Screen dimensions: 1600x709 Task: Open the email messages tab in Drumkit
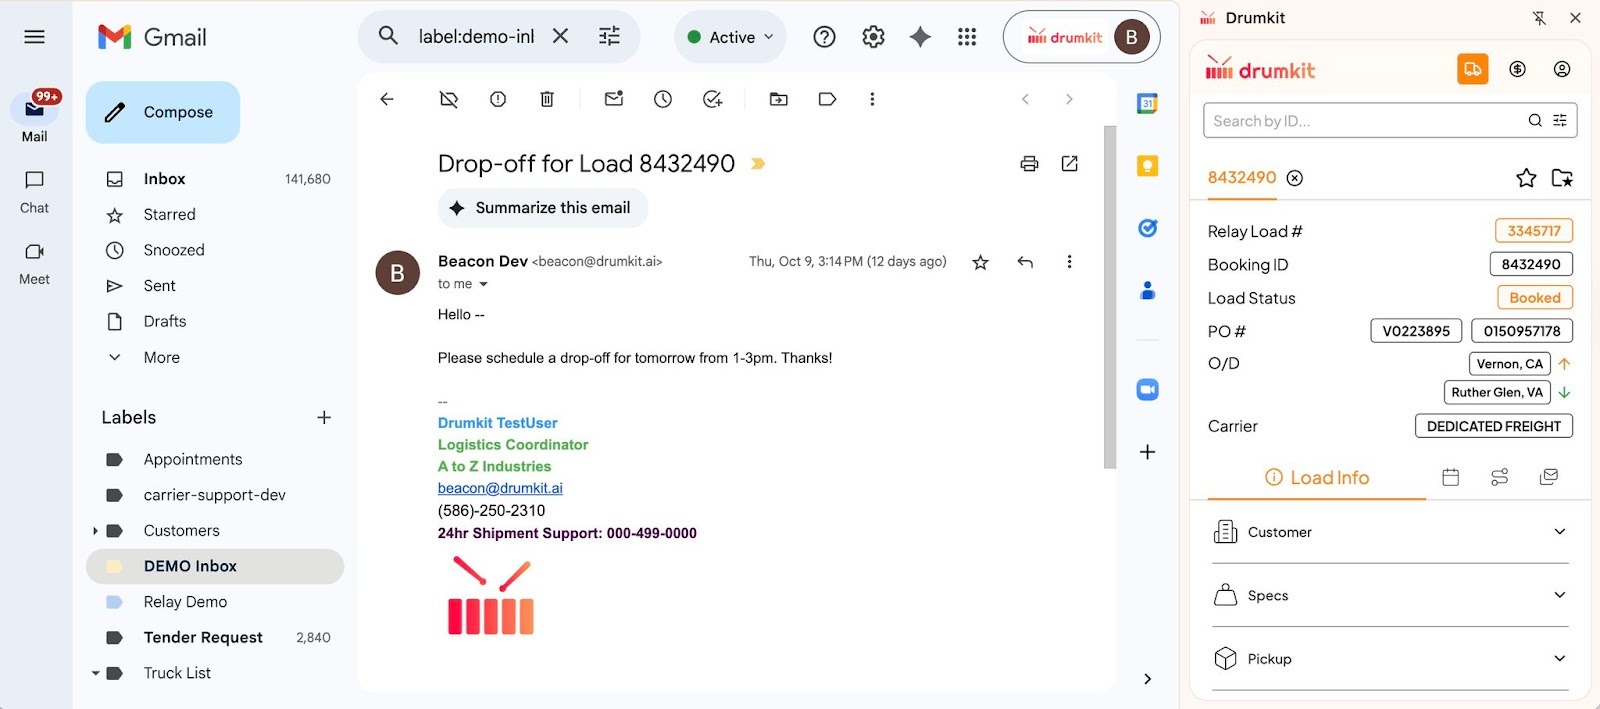tap(1549, 477)
